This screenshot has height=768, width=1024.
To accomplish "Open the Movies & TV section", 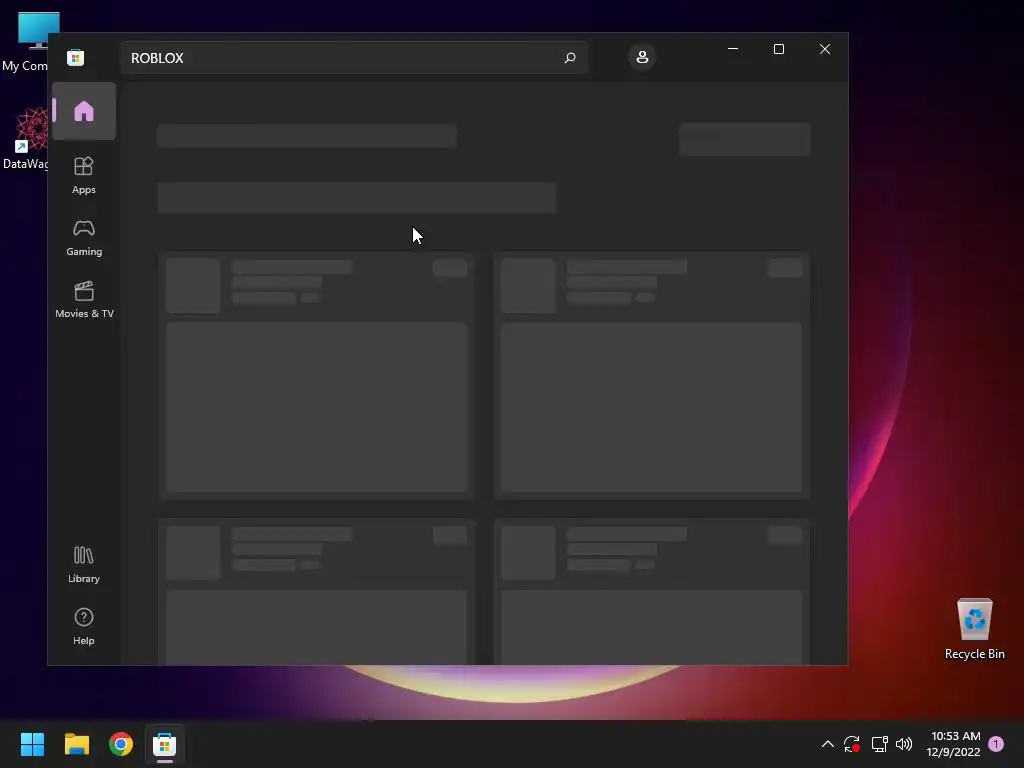I will coord(84,300).
